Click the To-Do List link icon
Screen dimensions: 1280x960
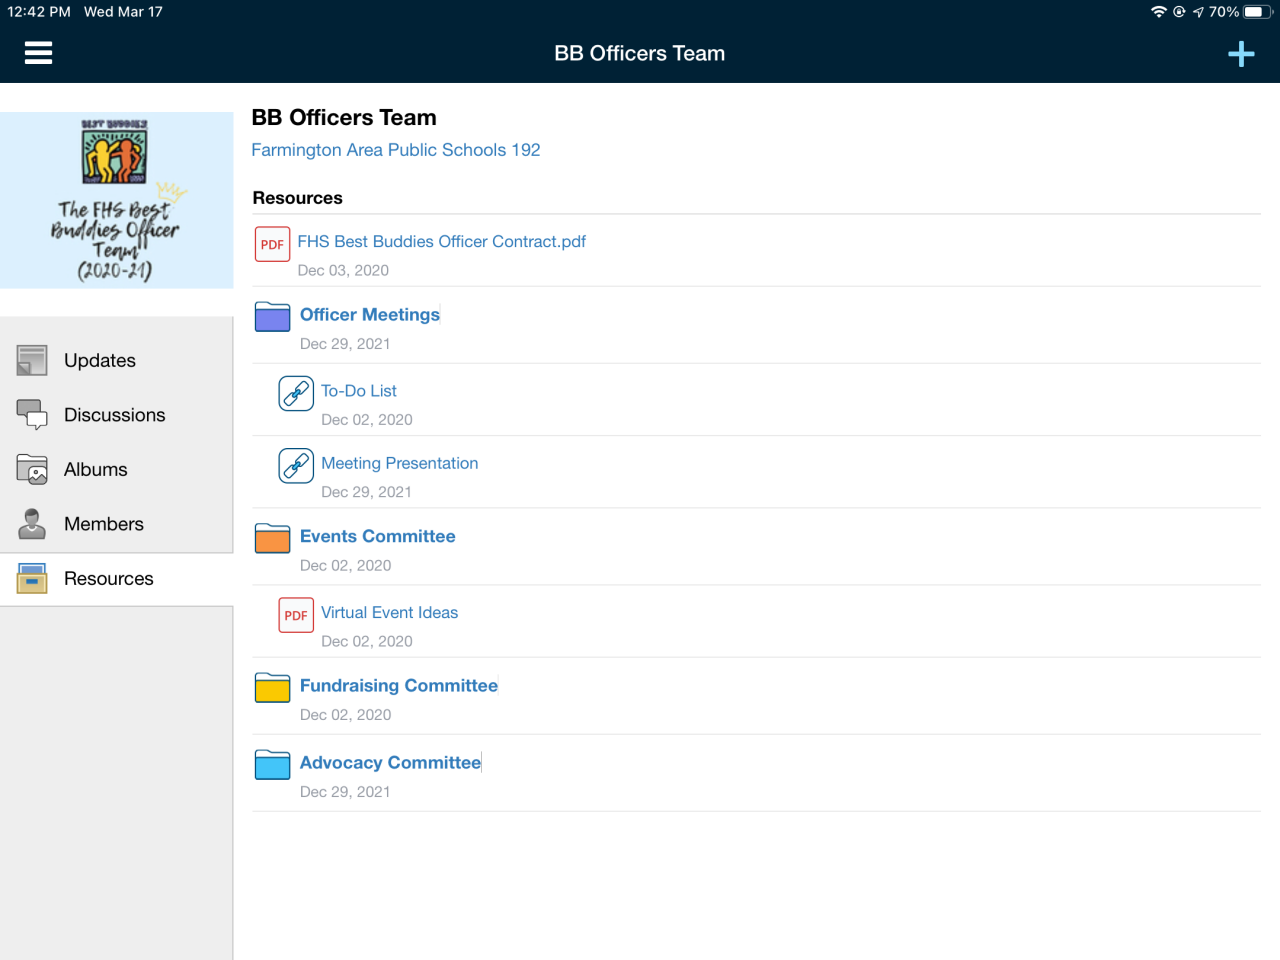click(296, 393)
